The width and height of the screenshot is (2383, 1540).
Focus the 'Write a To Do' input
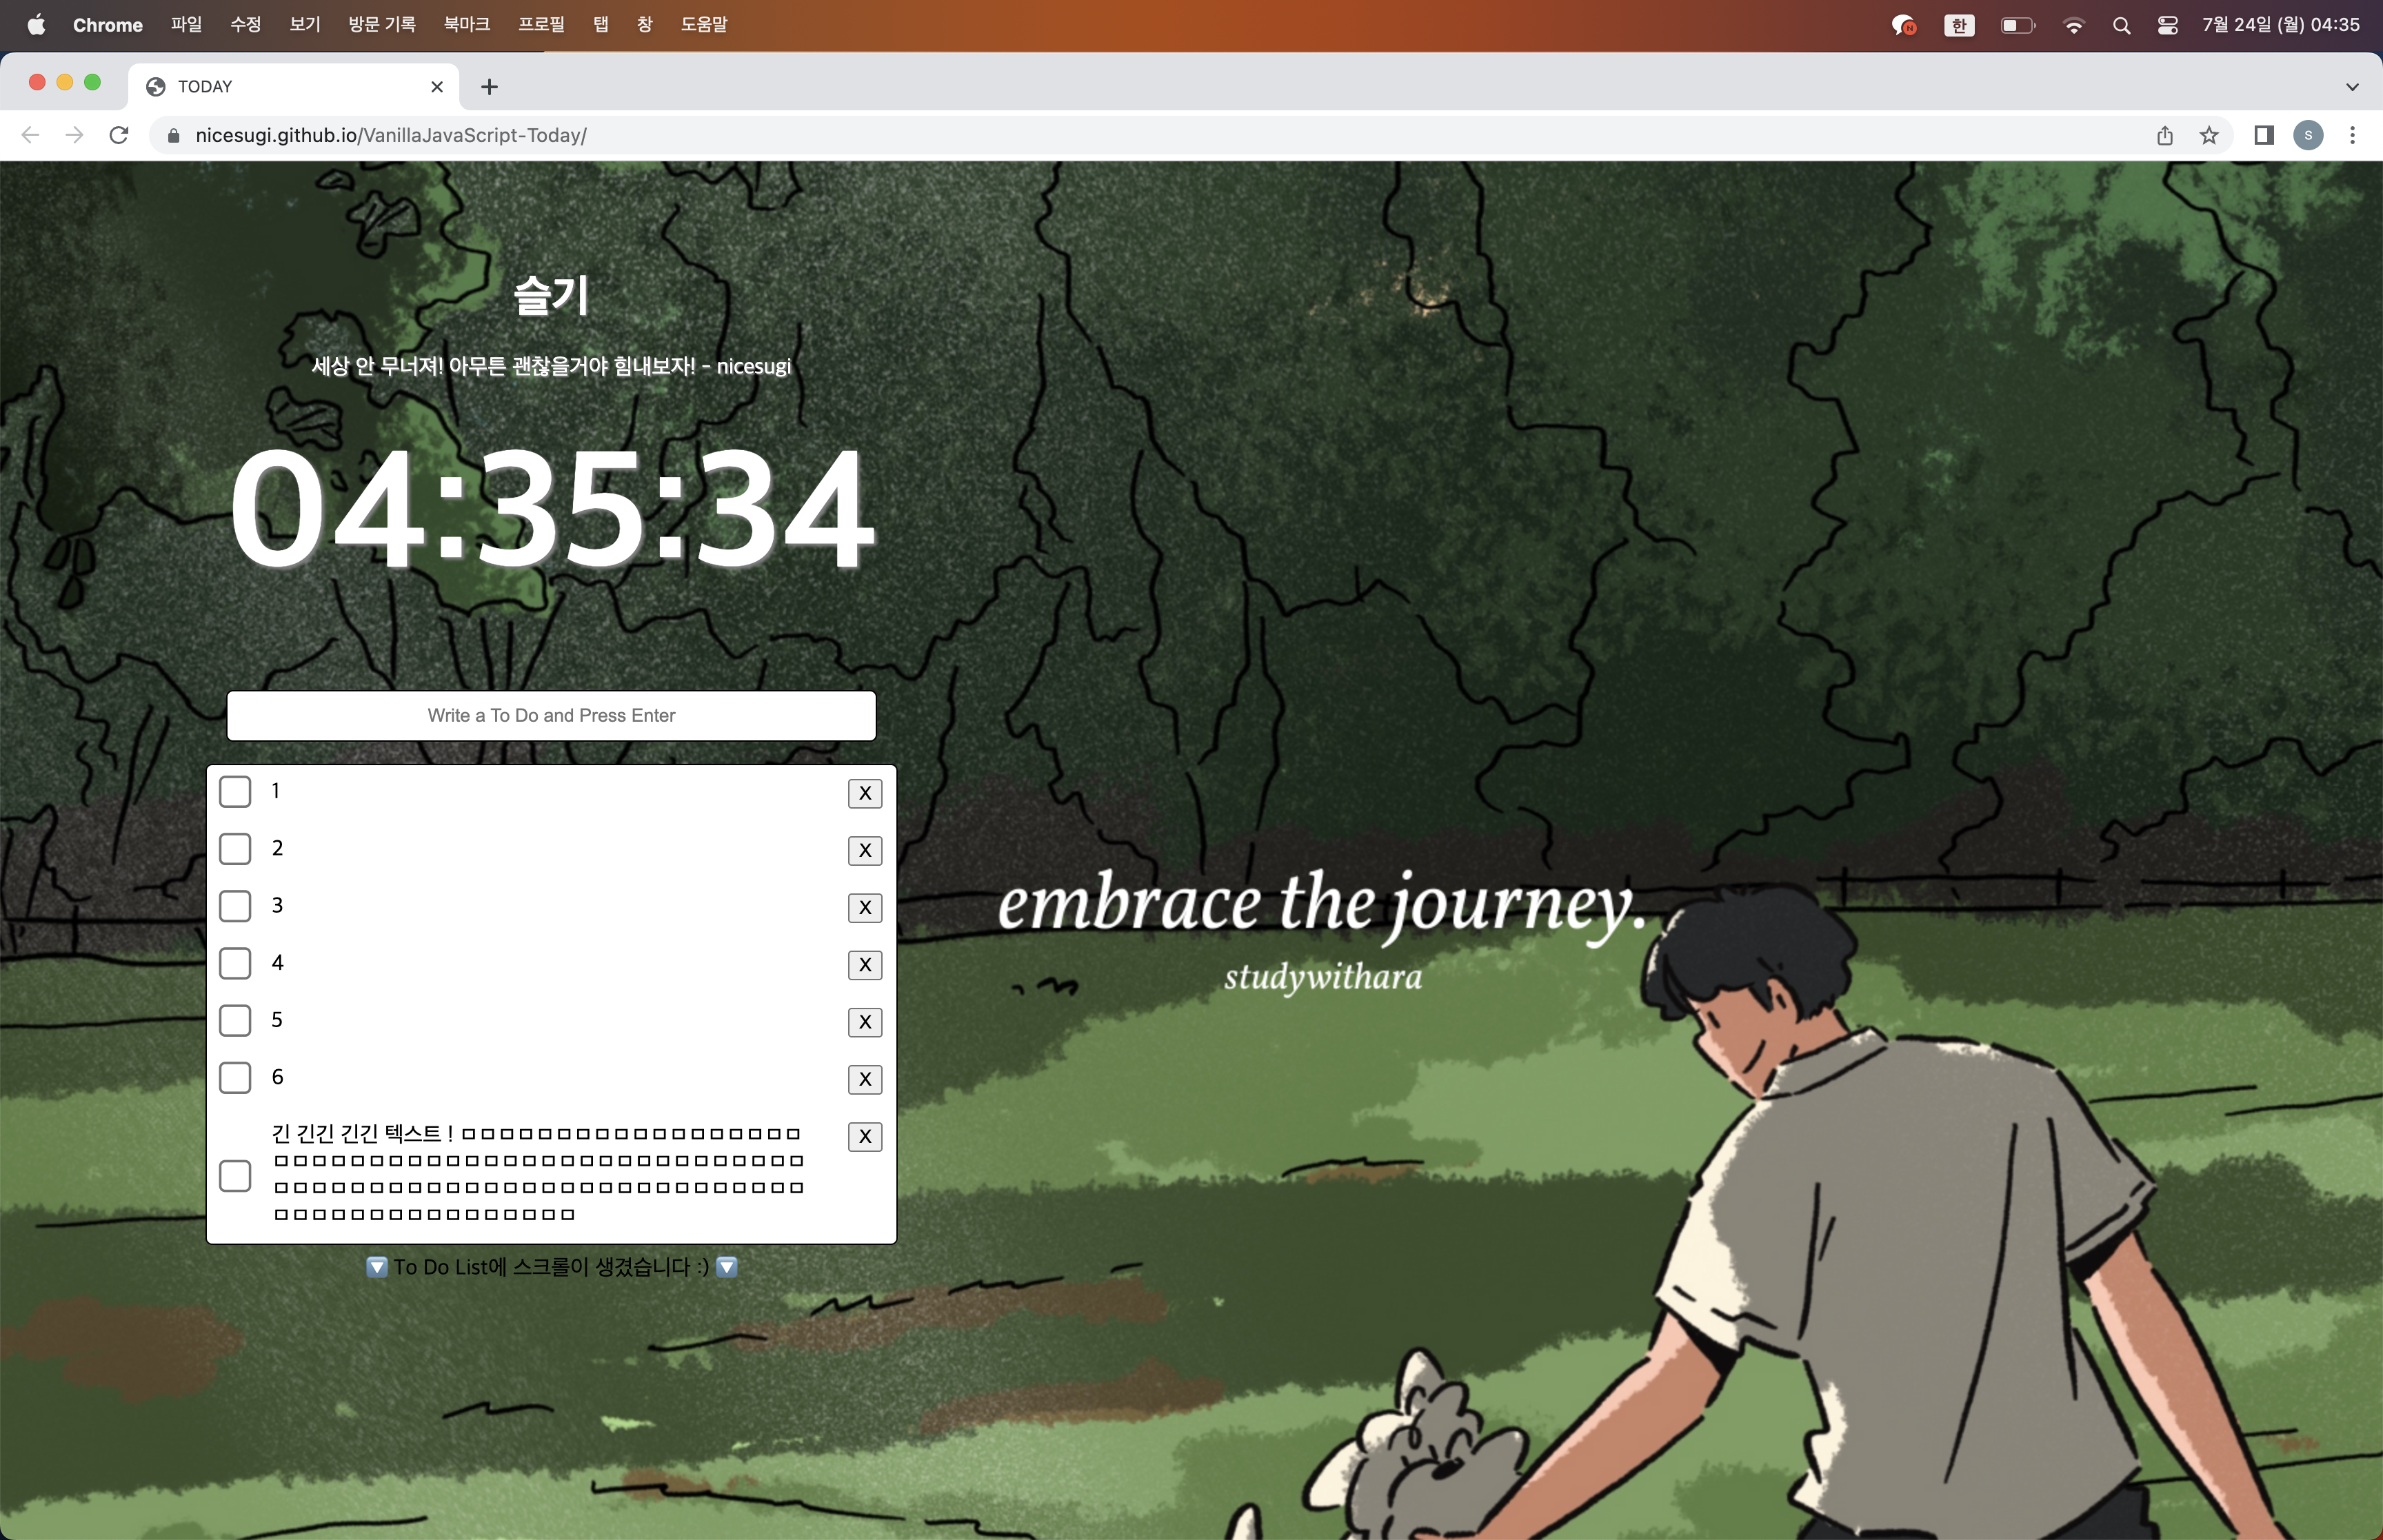click(551, 715)
